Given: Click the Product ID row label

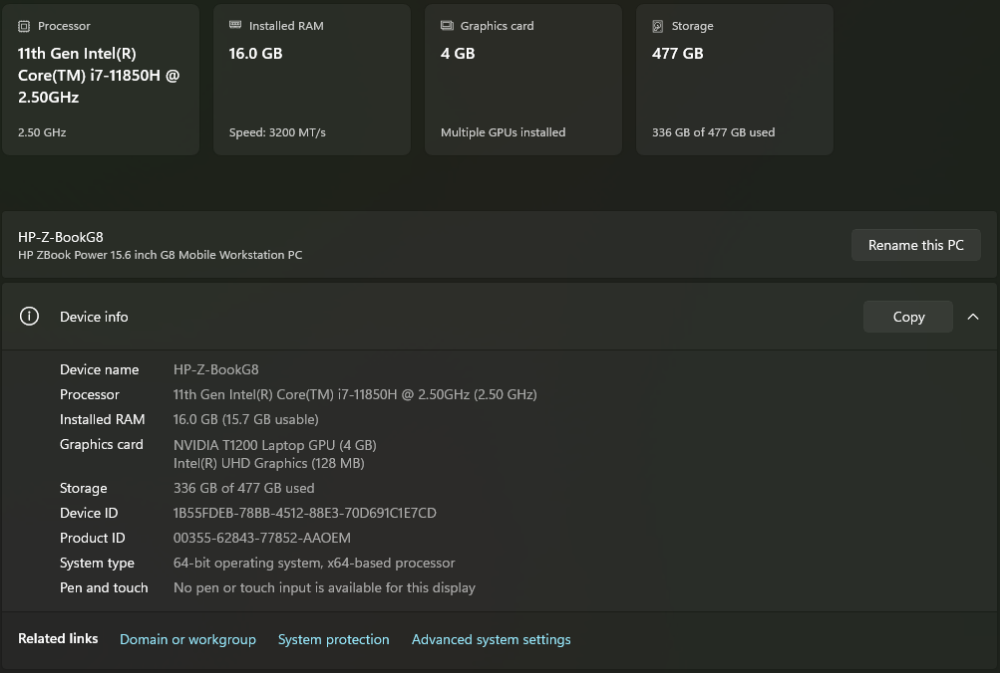Looking at the screenshot, I should 92,538.
